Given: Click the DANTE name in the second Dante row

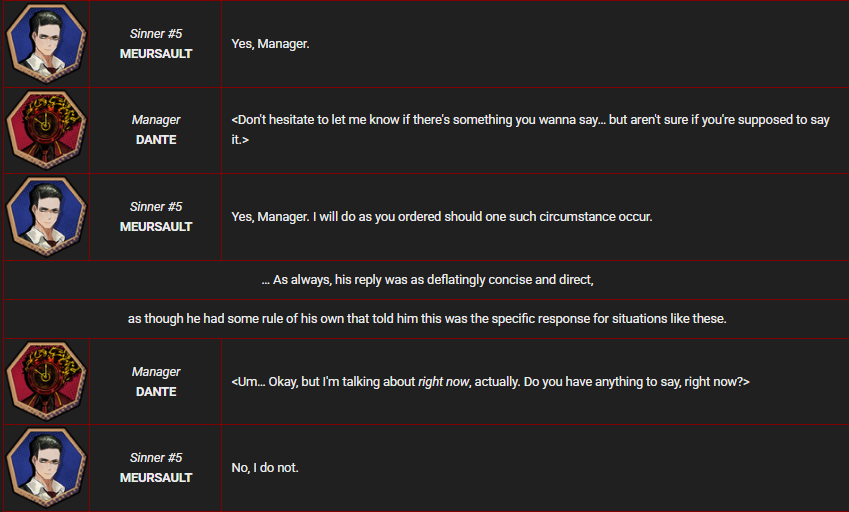Looking at the screenshot, I should click(156, 392).
